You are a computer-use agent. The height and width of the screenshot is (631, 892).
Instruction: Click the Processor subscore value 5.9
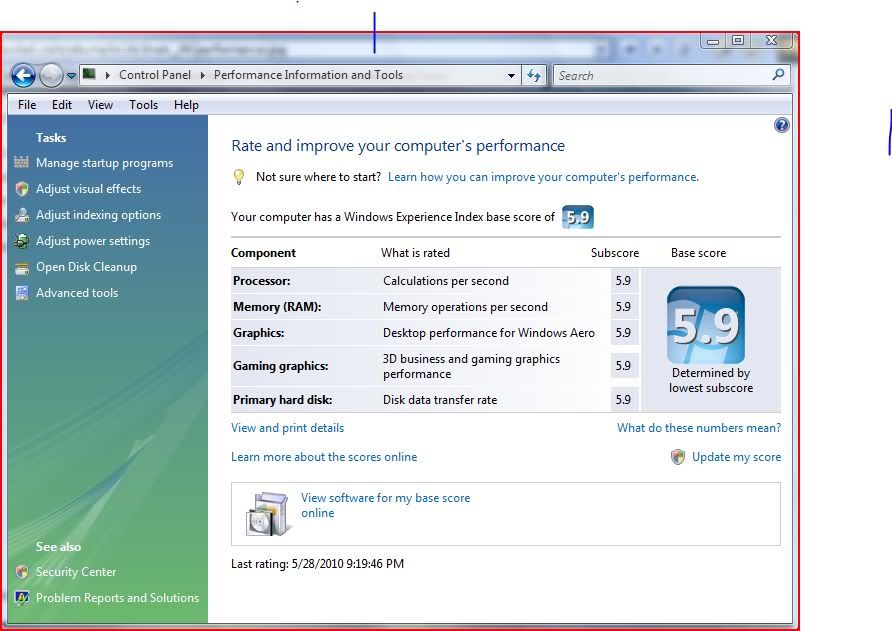point(623,281)
